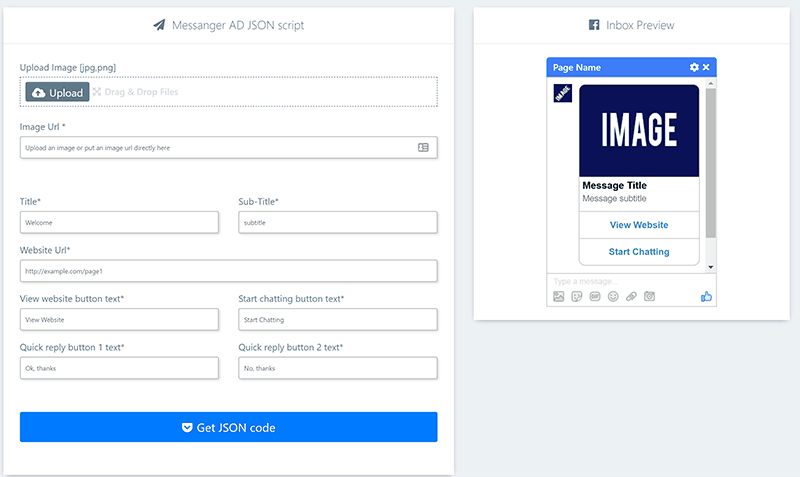Viewport: 800px width, 477px height.
Task: Click the preview scrollbar down arrow
Action: 711,267
